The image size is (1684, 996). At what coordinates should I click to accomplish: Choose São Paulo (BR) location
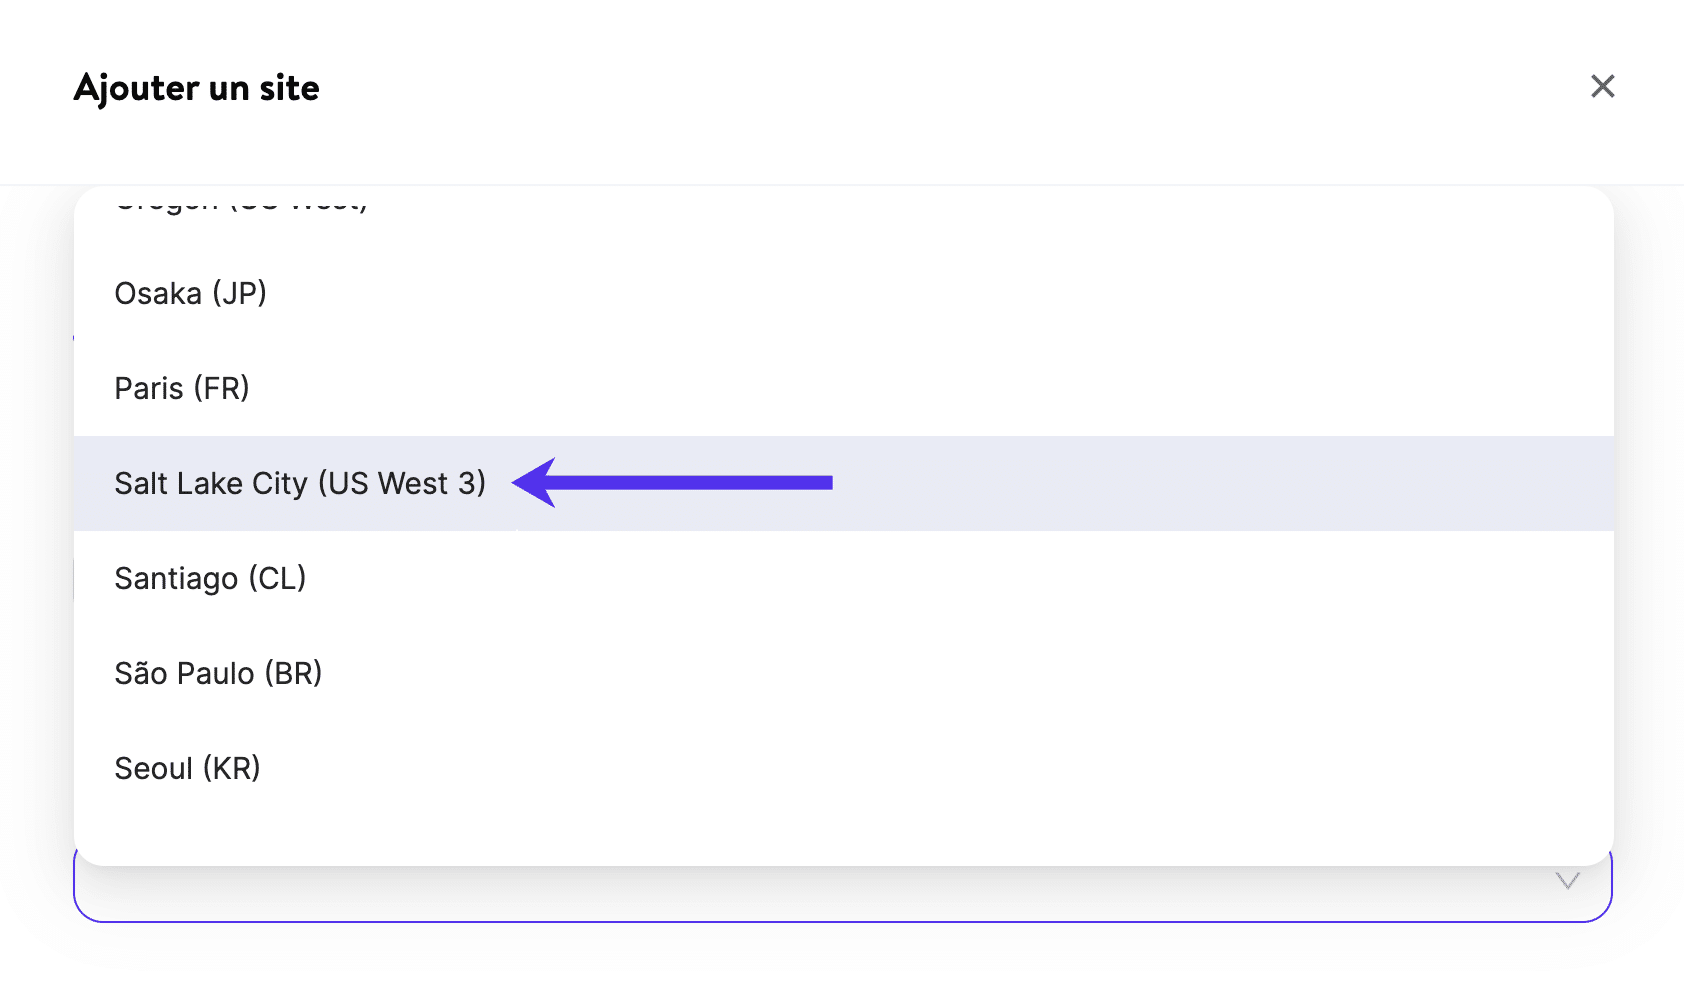pos(218,673)
